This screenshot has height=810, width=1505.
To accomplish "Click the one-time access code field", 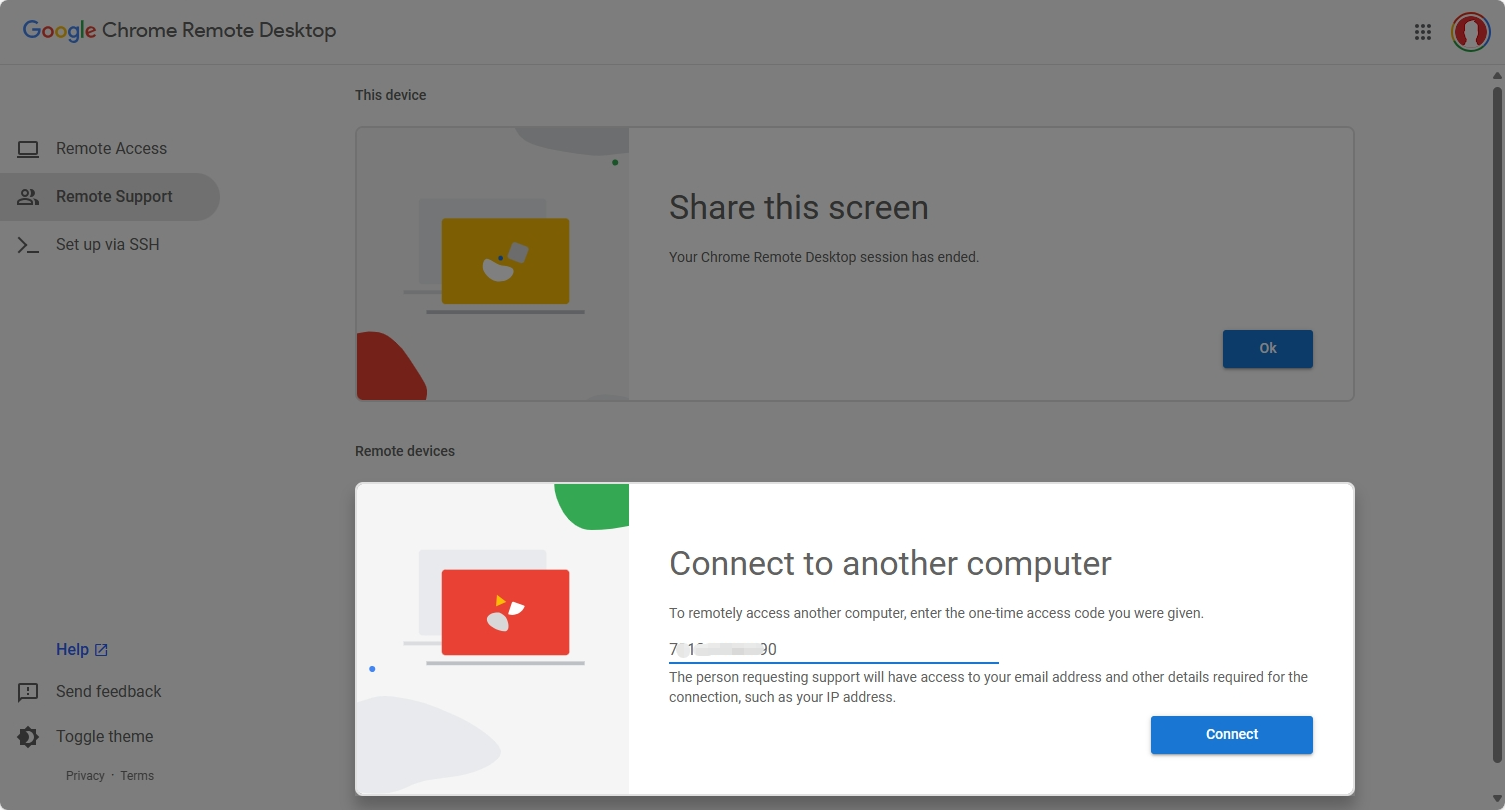I will click(834, 649).
